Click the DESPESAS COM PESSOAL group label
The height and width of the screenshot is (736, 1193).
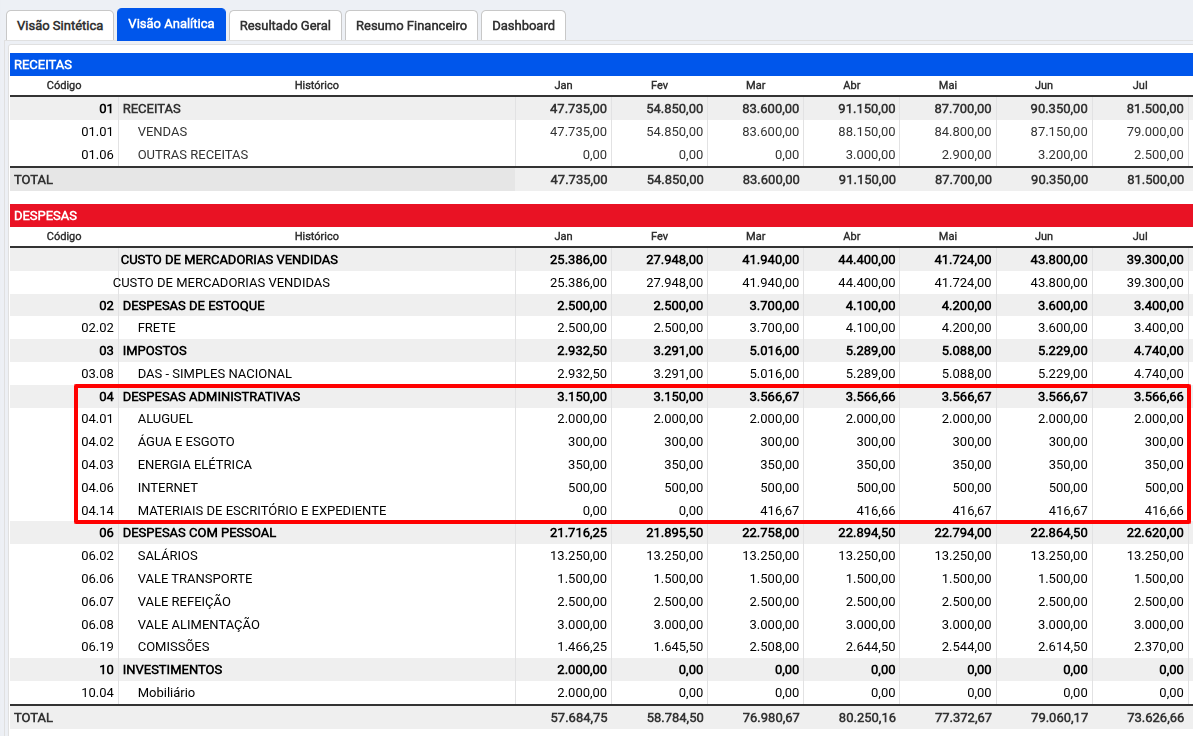pyautogui.click(x=199, y=533)
